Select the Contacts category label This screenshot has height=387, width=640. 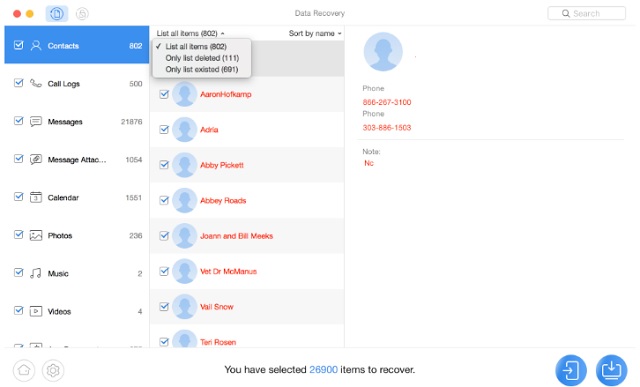click(x=63, y=46)
